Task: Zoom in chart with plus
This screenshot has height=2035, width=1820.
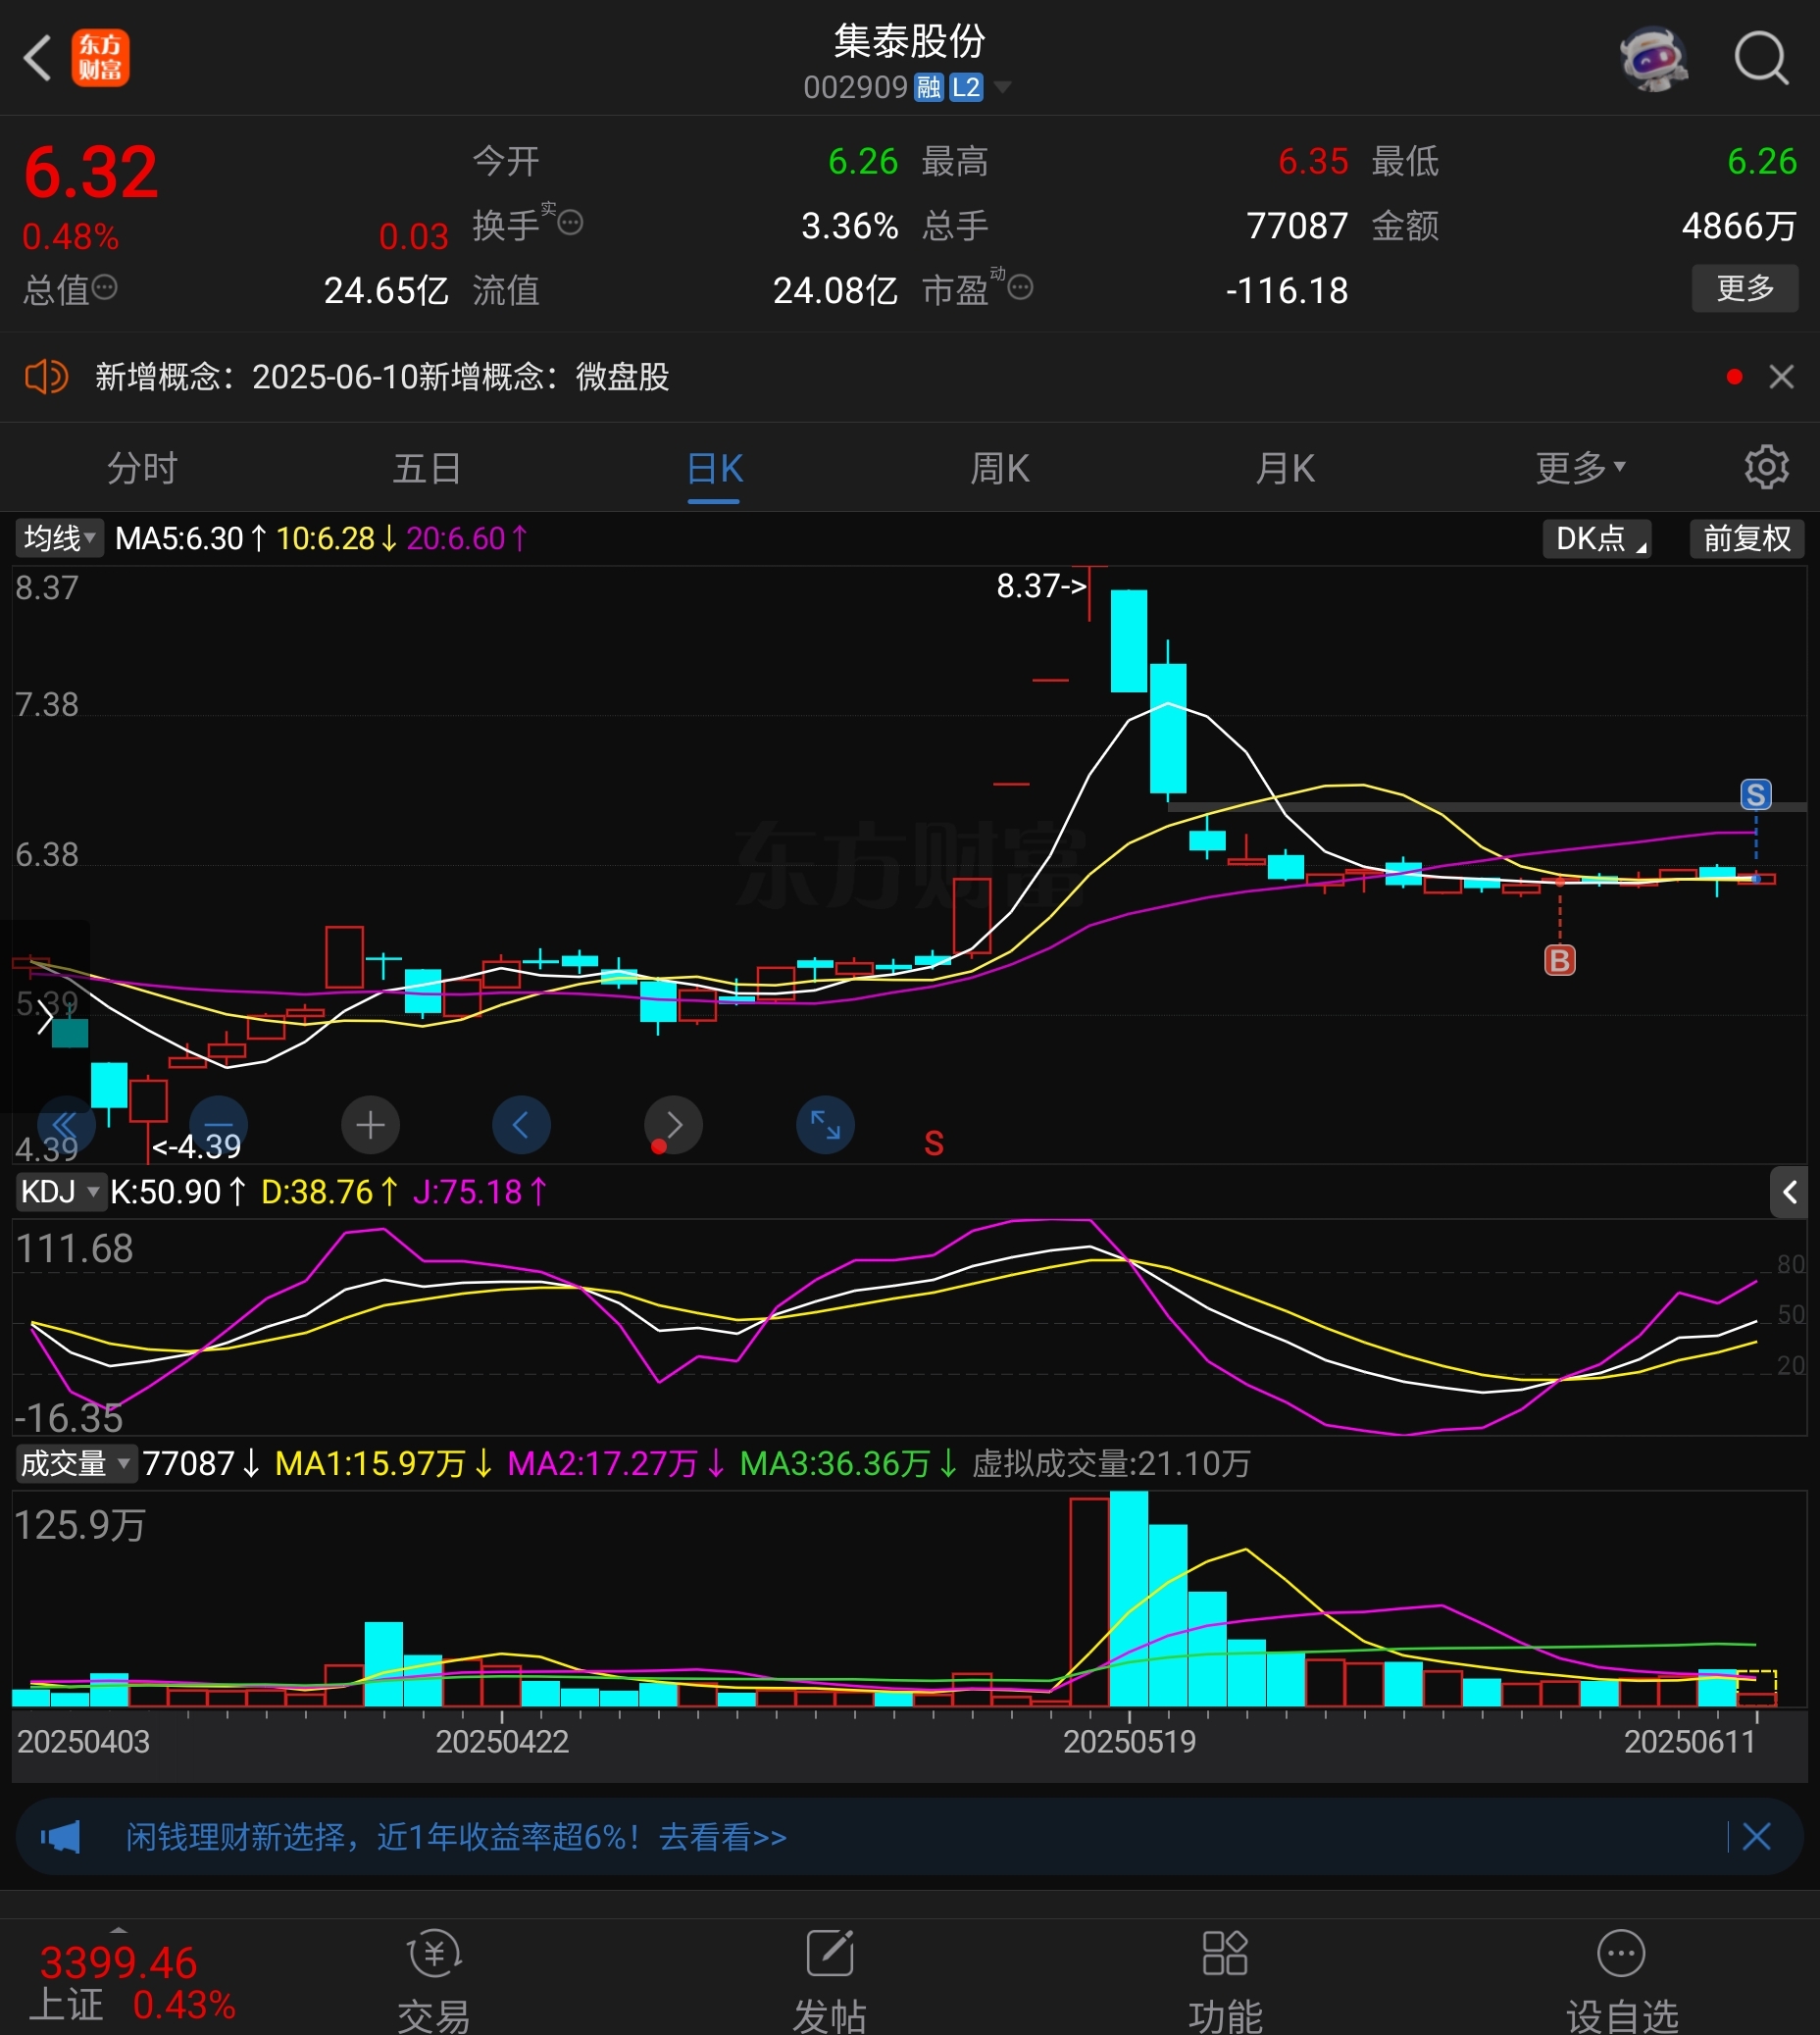Action: [x=370, y=1126]
